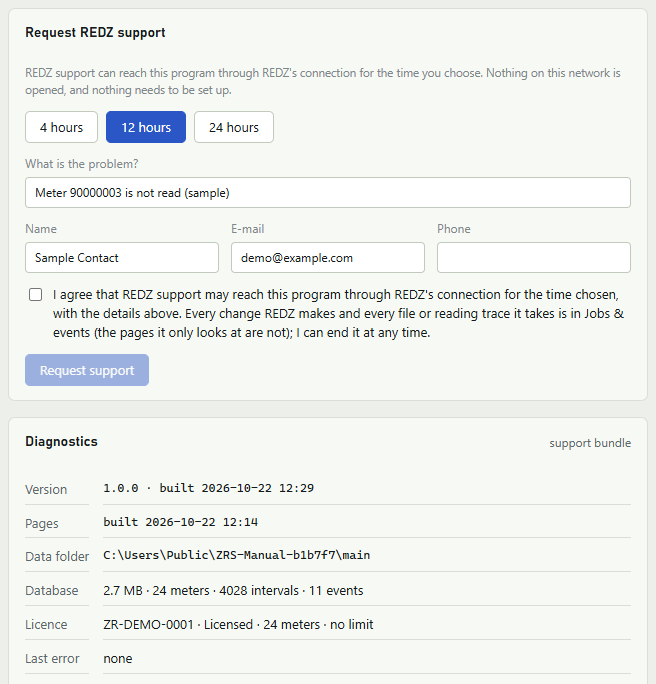Click the 'Database' row label
The width and height of the screenshot is (656, 684).
tap(52, 591)
